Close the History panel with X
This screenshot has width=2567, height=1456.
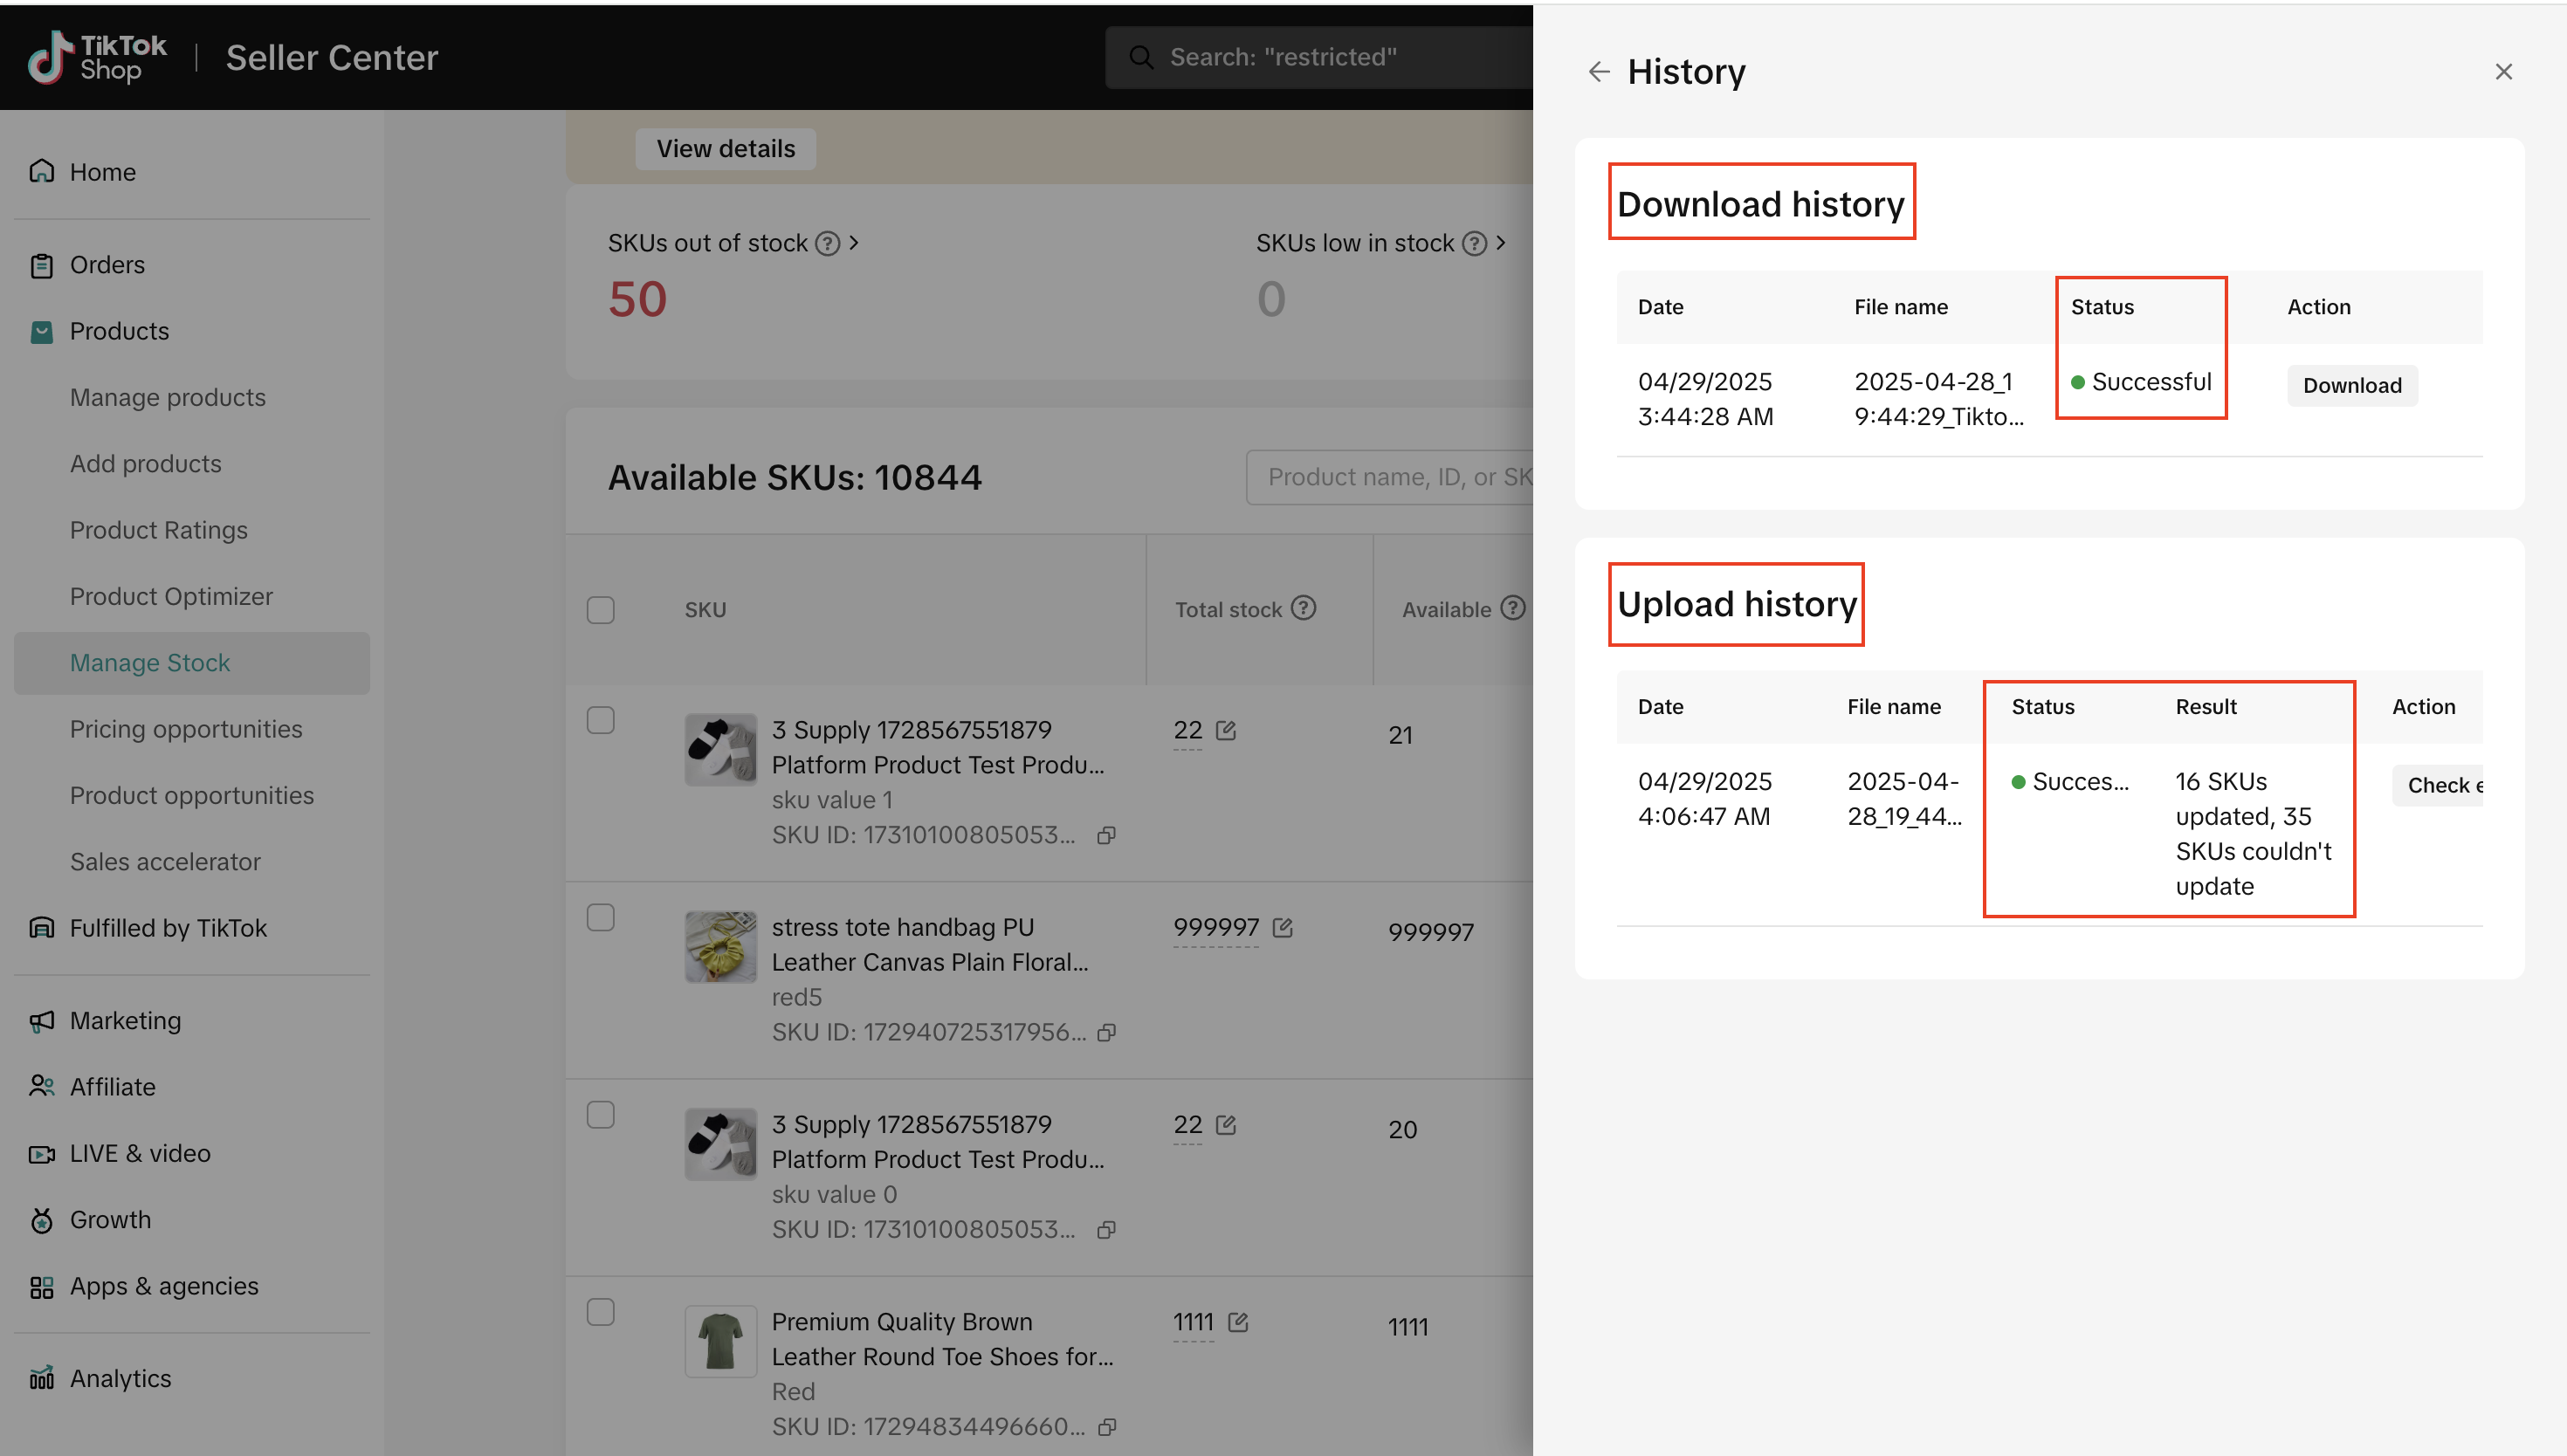tap(2503, 72)
